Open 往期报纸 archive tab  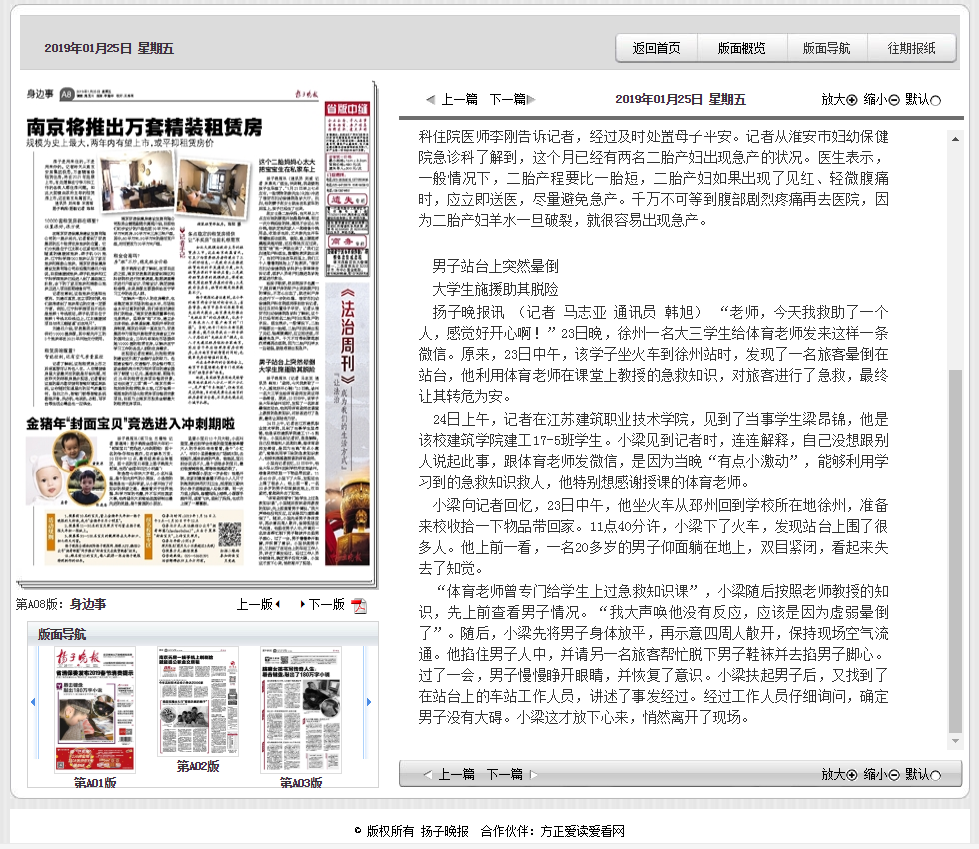[911, 48]
